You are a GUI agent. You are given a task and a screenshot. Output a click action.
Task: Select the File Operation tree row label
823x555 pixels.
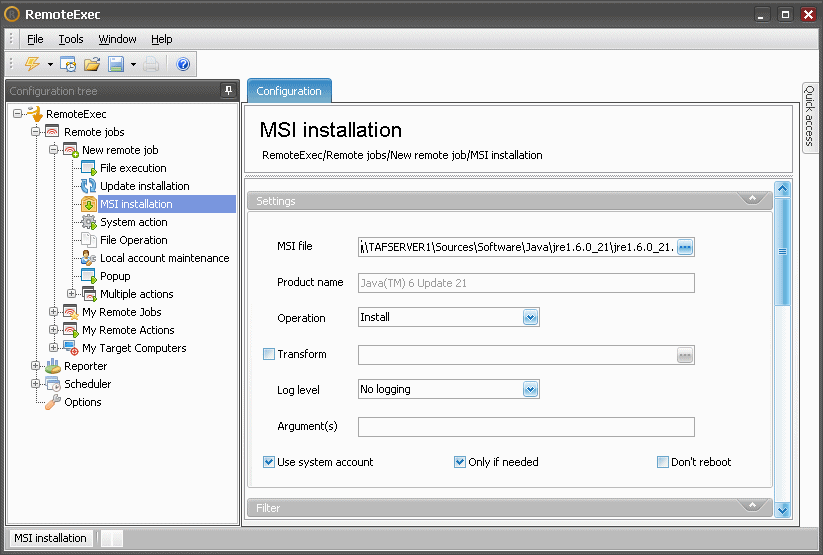coord(134,240)
